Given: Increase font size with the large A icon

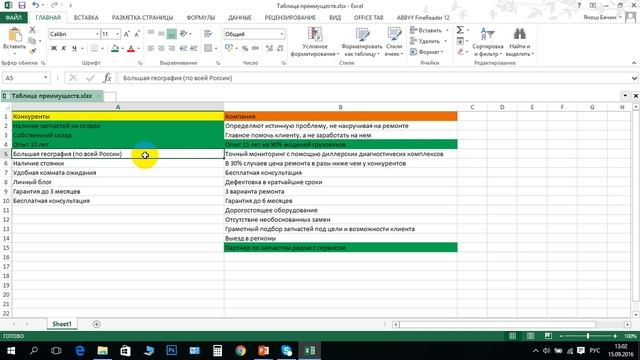Looking at the screenshot, I should point(127,34).
